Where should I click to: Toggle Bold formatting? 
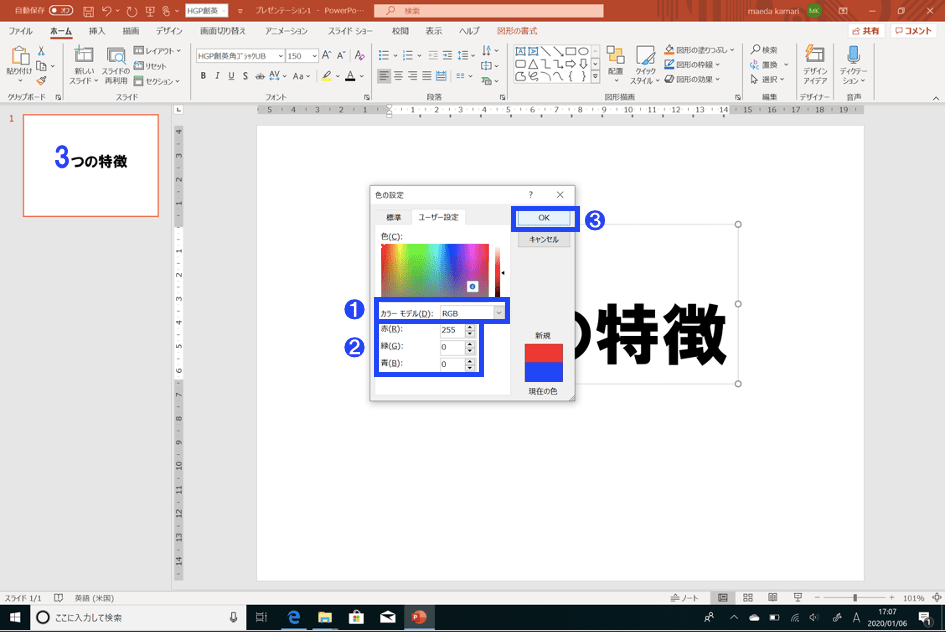coord(203,76)
